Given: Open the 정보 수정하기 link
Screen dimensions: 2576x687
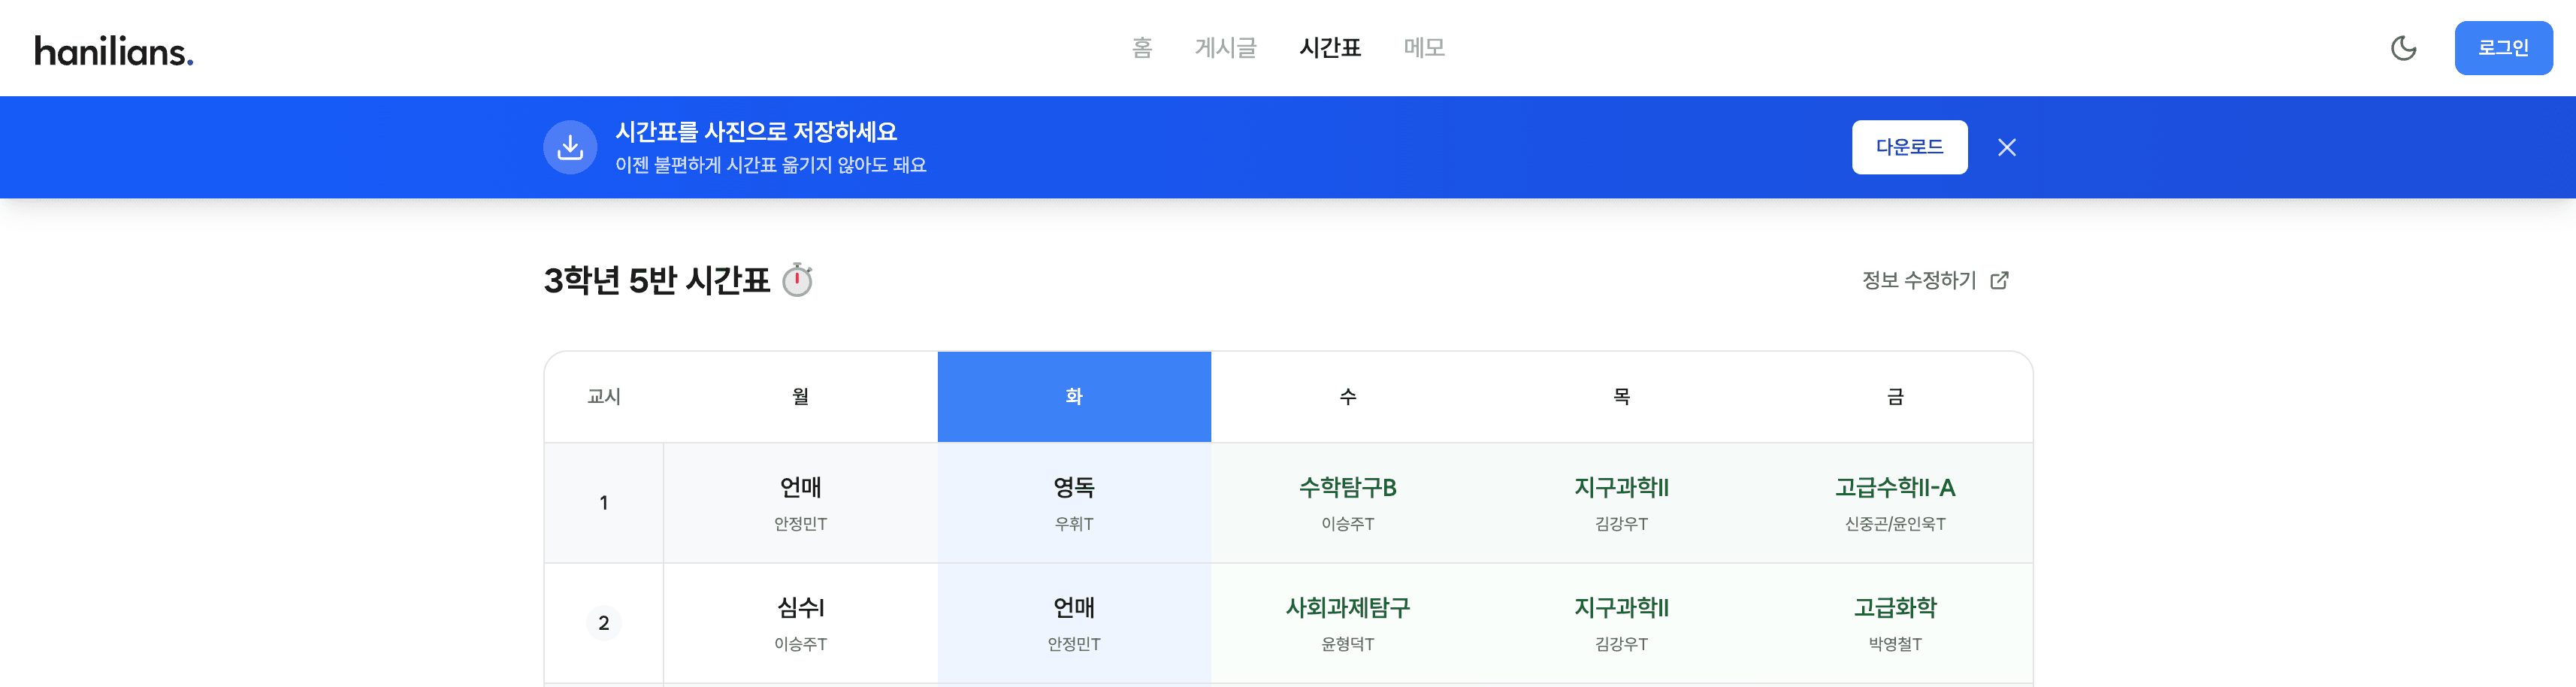Looking at the screenshot, I should (x=1919, y=280).
